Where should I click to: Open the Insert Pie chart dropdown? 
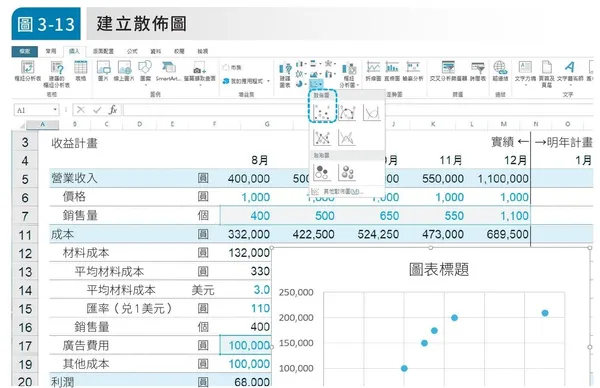pos(301,83)
